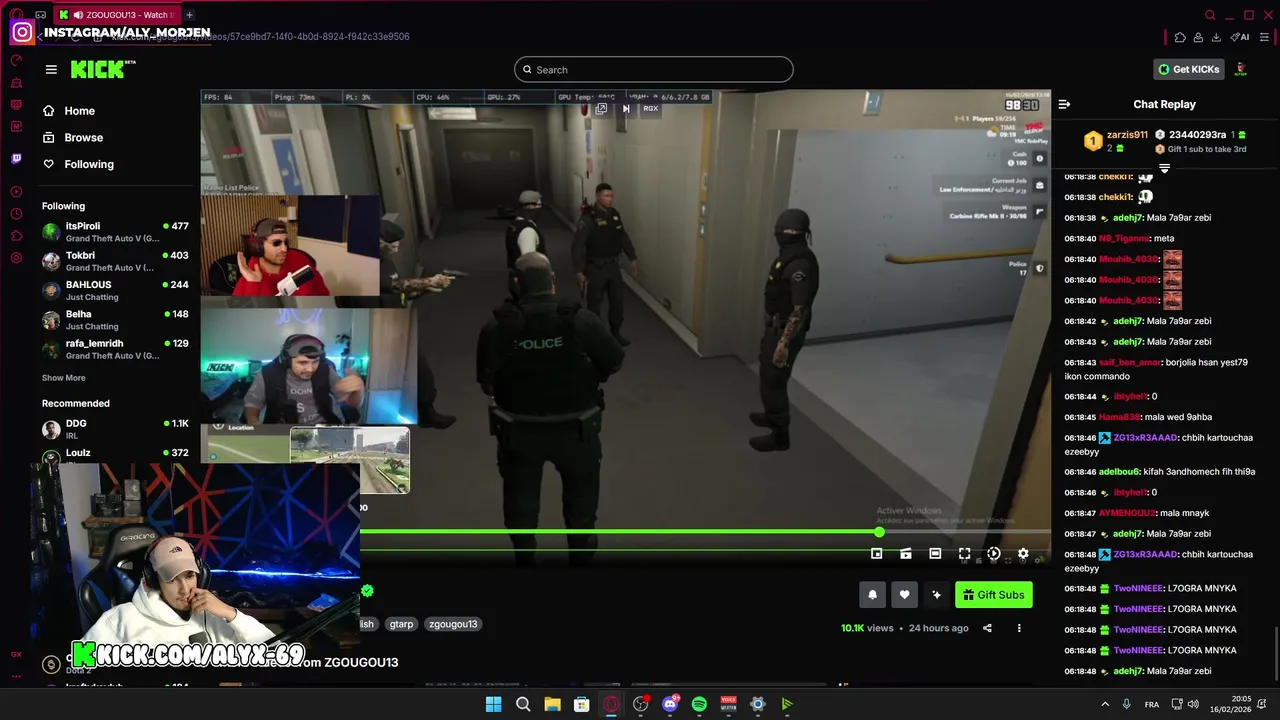1280x720 pixels.
Task: Open the Aria AI button in the toolbar
Action: point(1240,37)
